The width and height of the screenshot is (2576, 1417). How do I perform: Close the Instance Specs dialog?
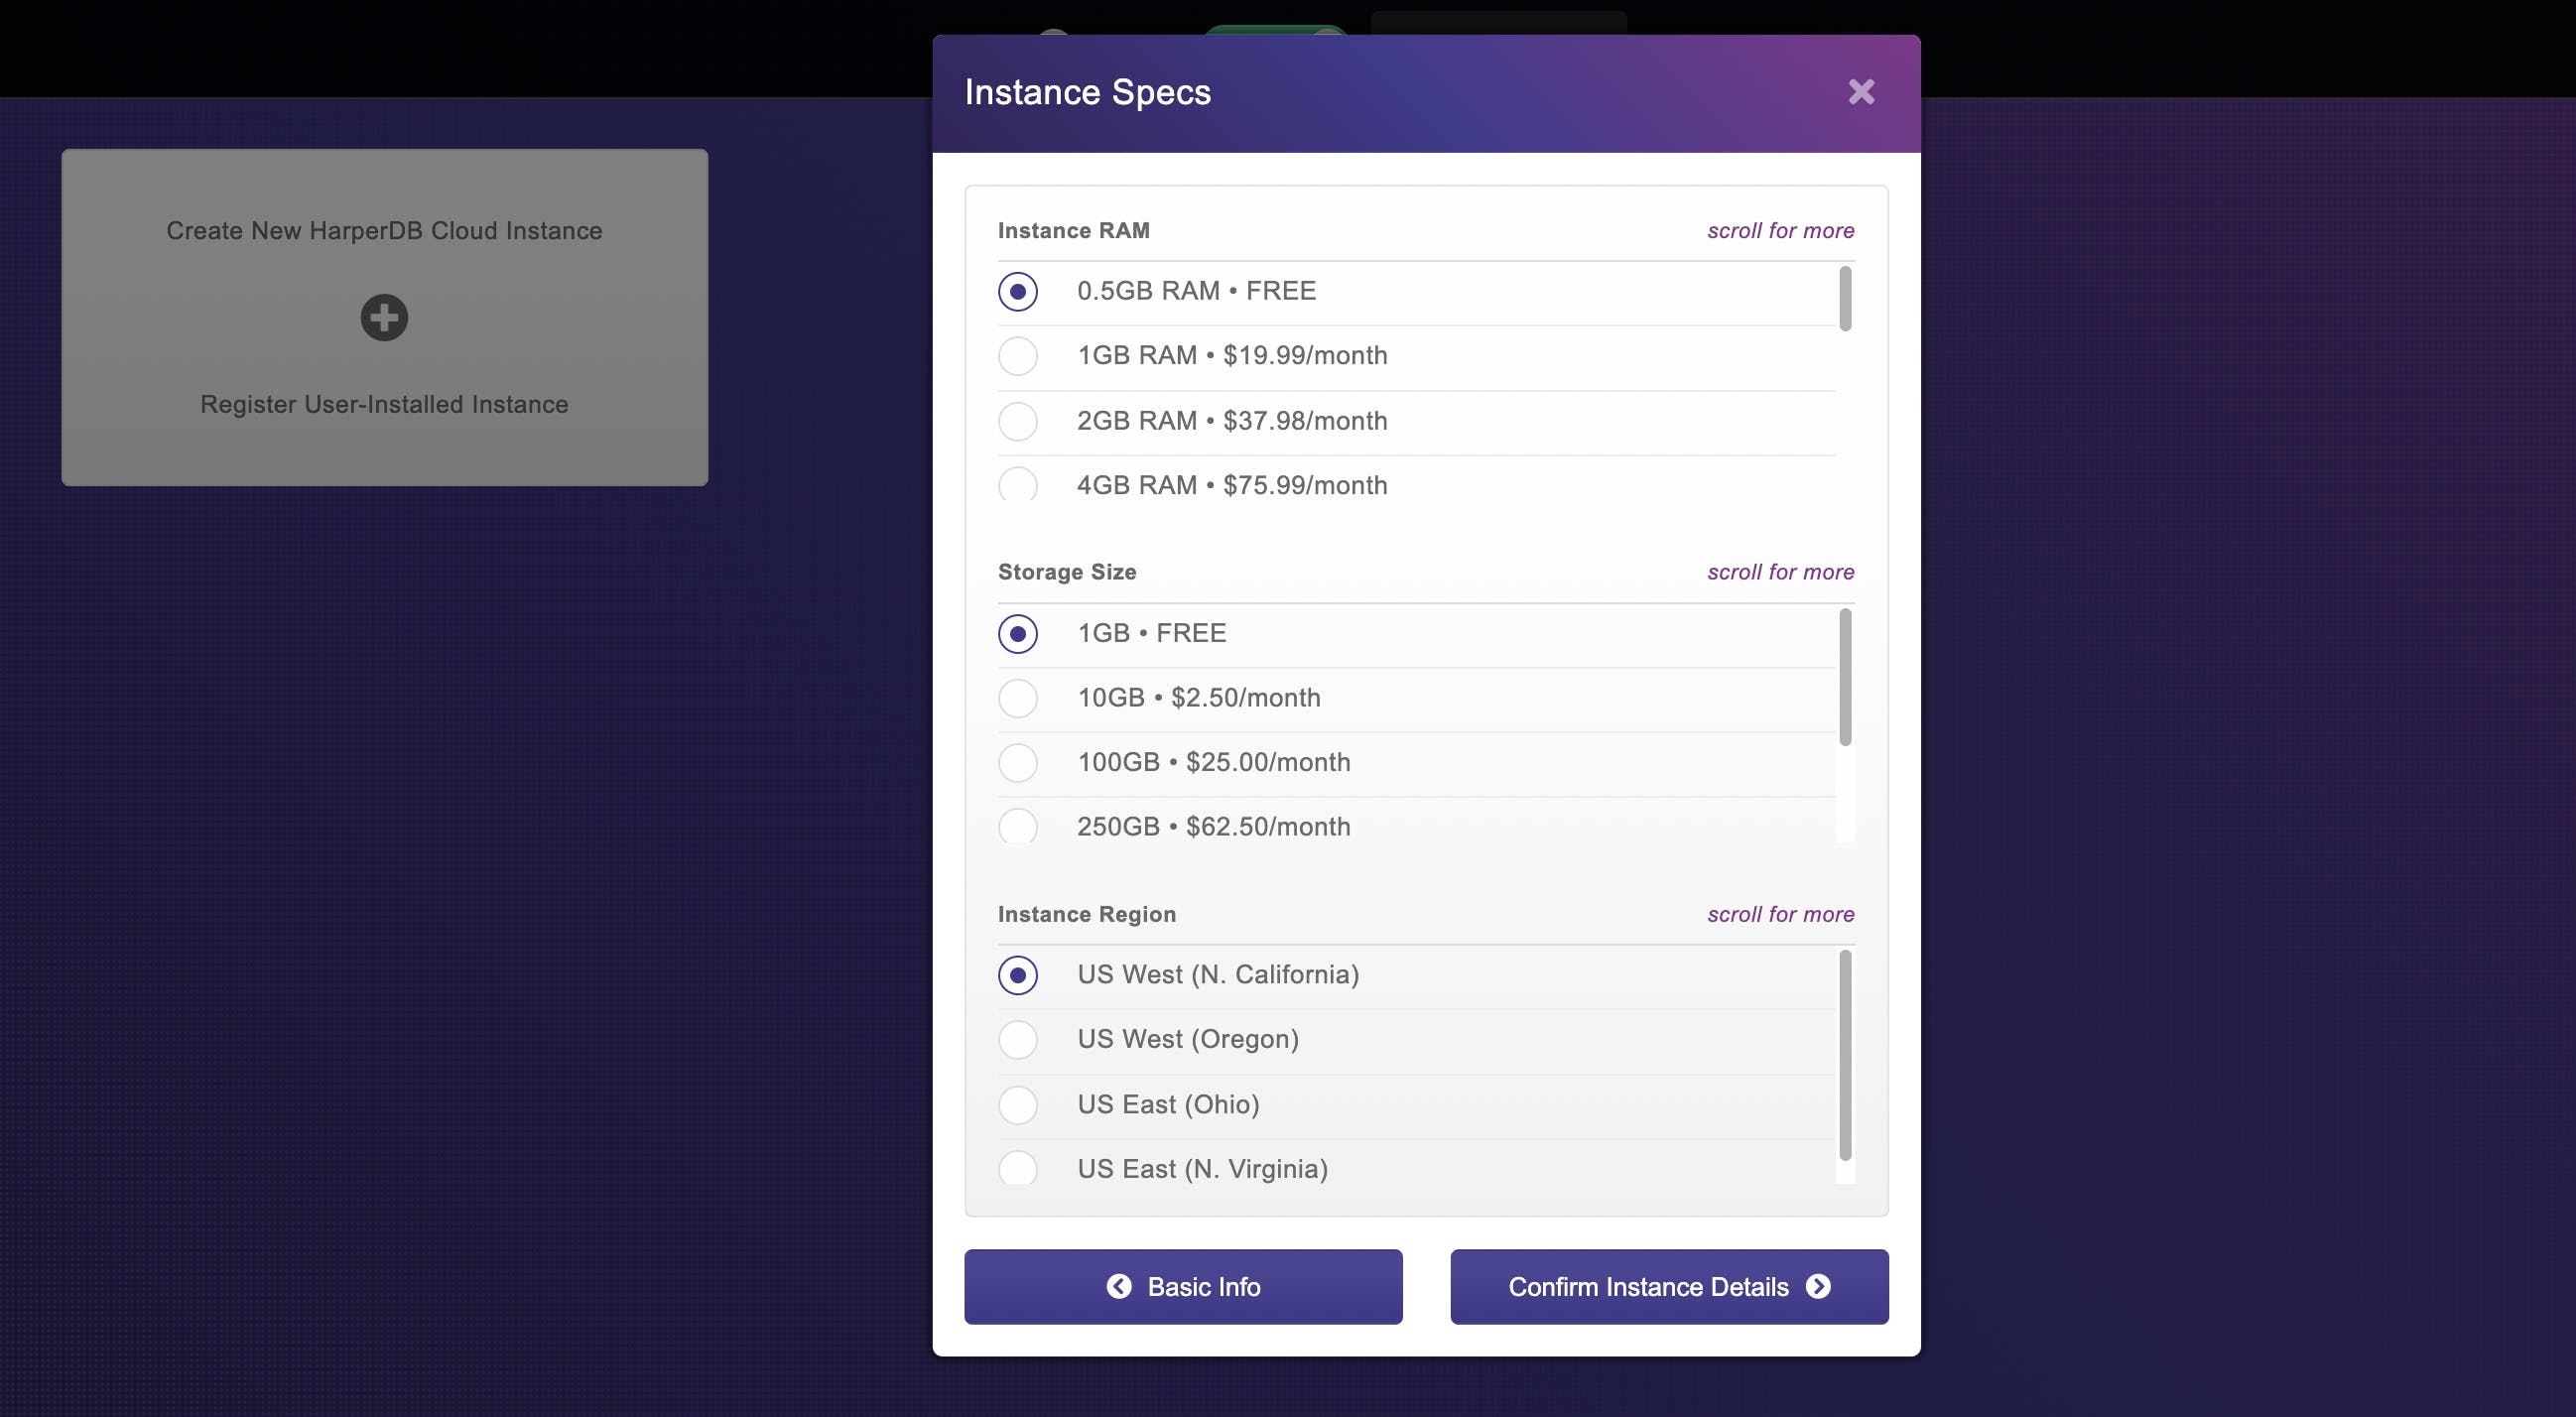pos(1860,92)
